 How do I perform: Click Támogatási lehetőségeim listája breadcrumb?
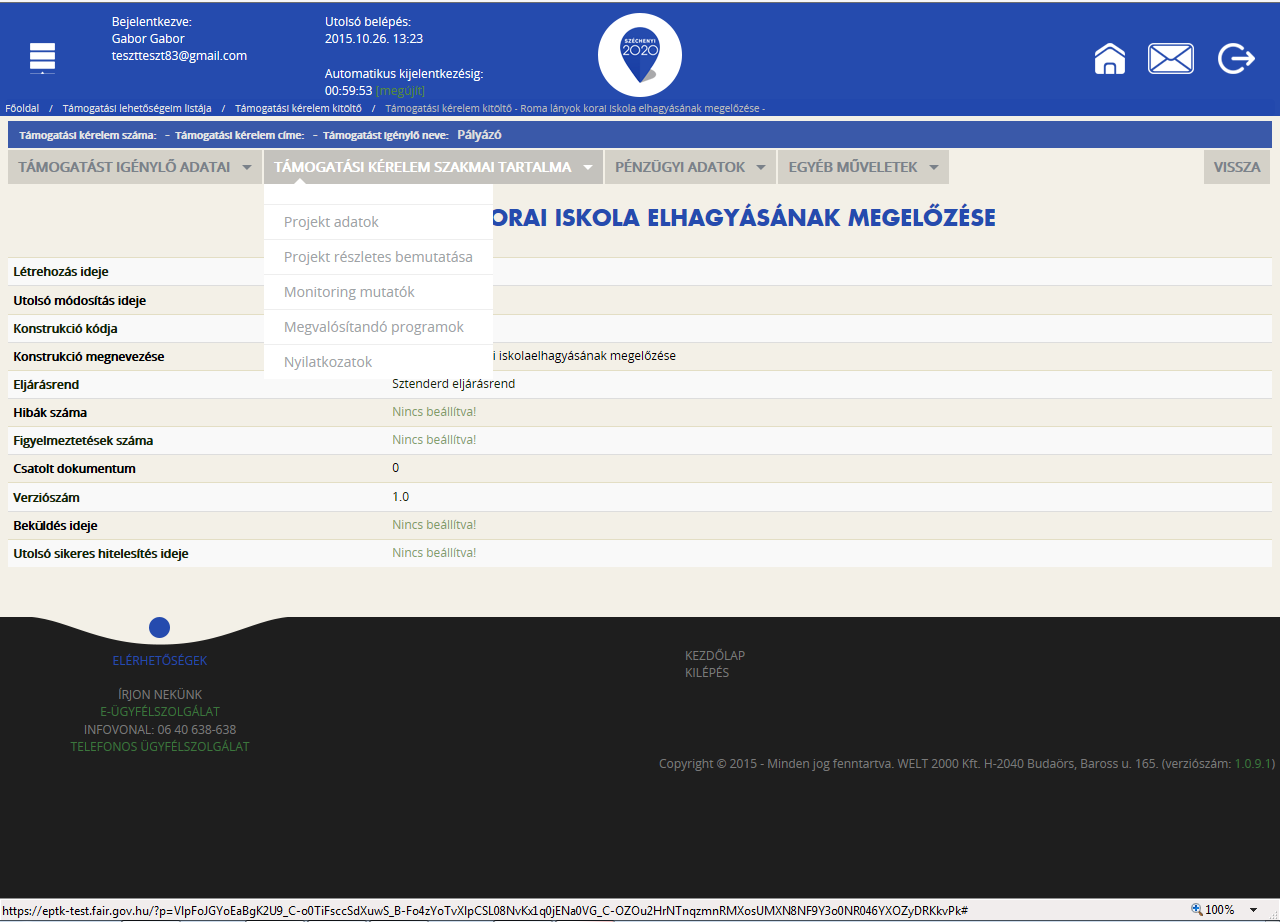137,108
